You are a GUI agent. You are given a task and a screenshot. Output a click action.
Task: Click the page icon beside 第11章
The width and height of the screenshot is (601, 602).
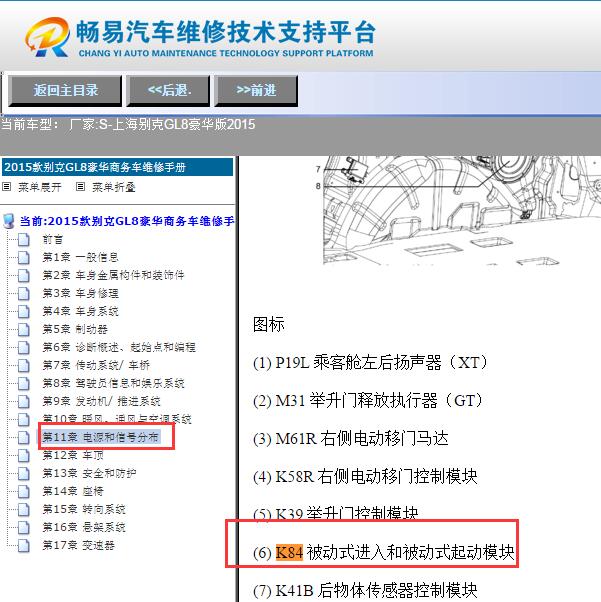pyautogui.click(x=24, y=437)
